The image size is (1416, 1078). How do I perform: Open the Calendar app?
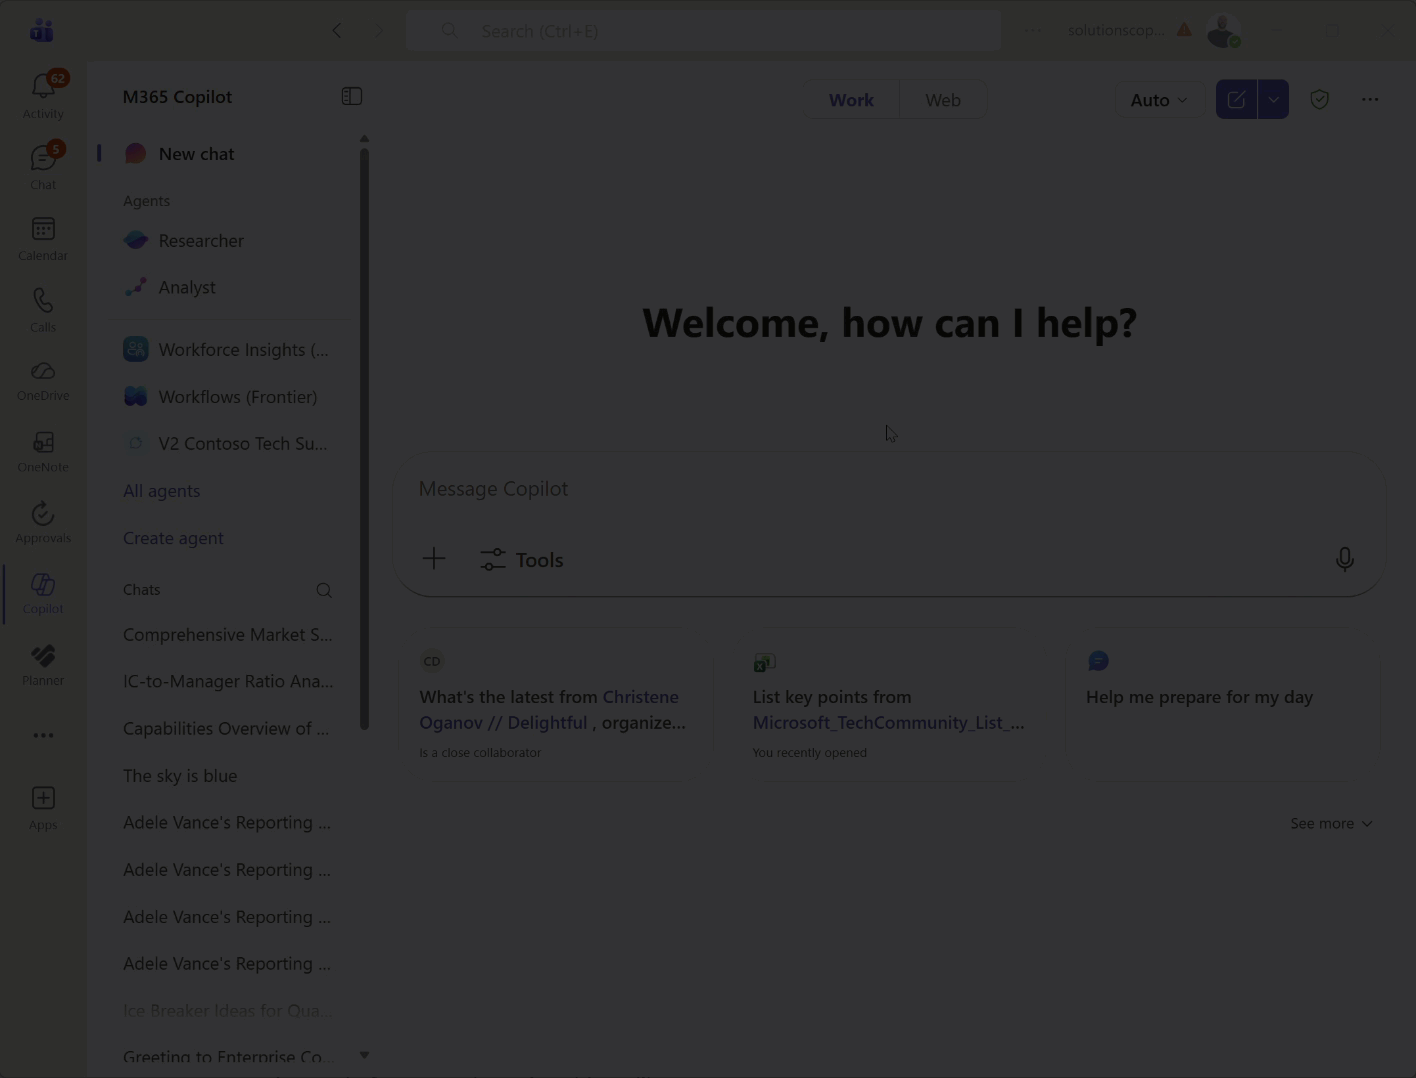click(x=43, y=238)
